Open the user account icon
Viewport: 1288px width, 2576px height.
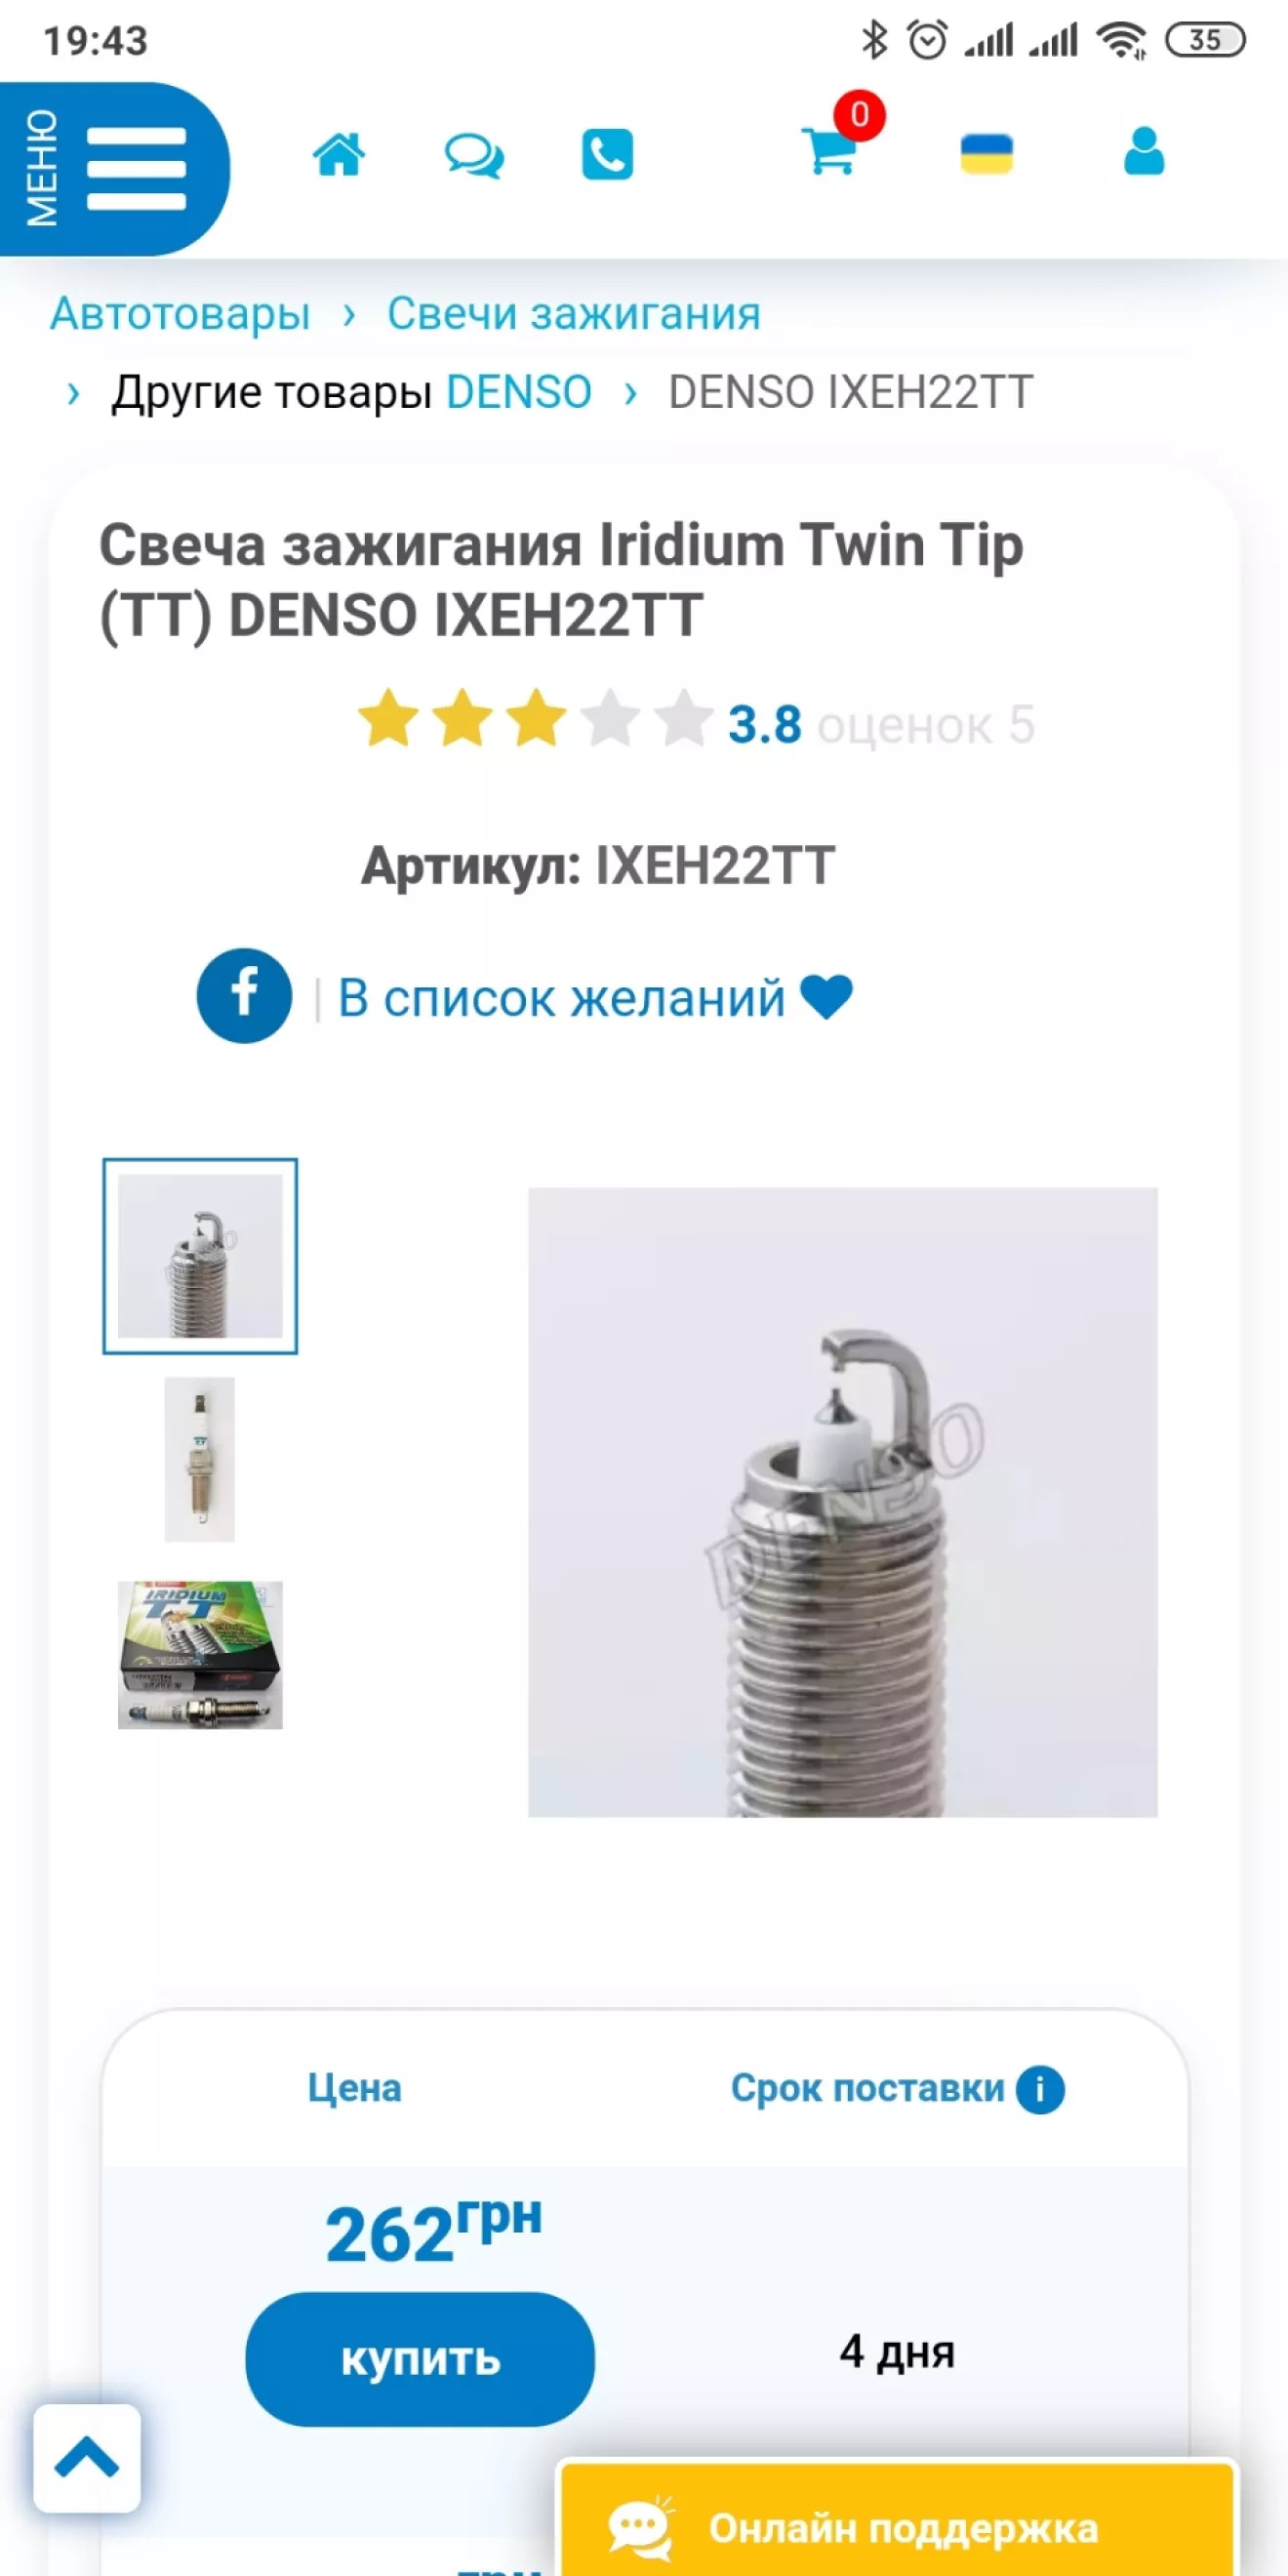point(1144,152)
